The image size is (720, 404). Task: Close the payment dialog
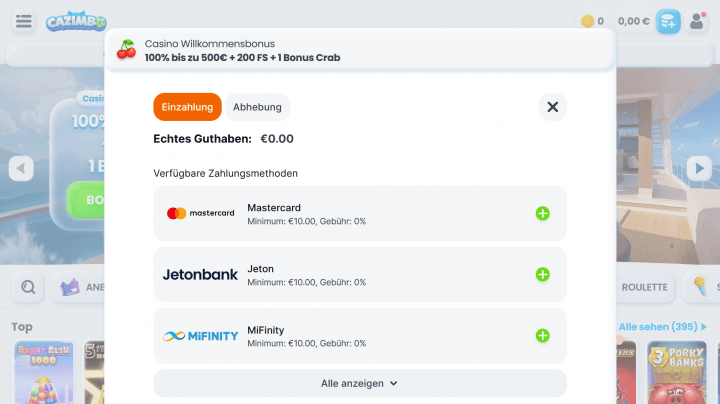click(552, 107)
